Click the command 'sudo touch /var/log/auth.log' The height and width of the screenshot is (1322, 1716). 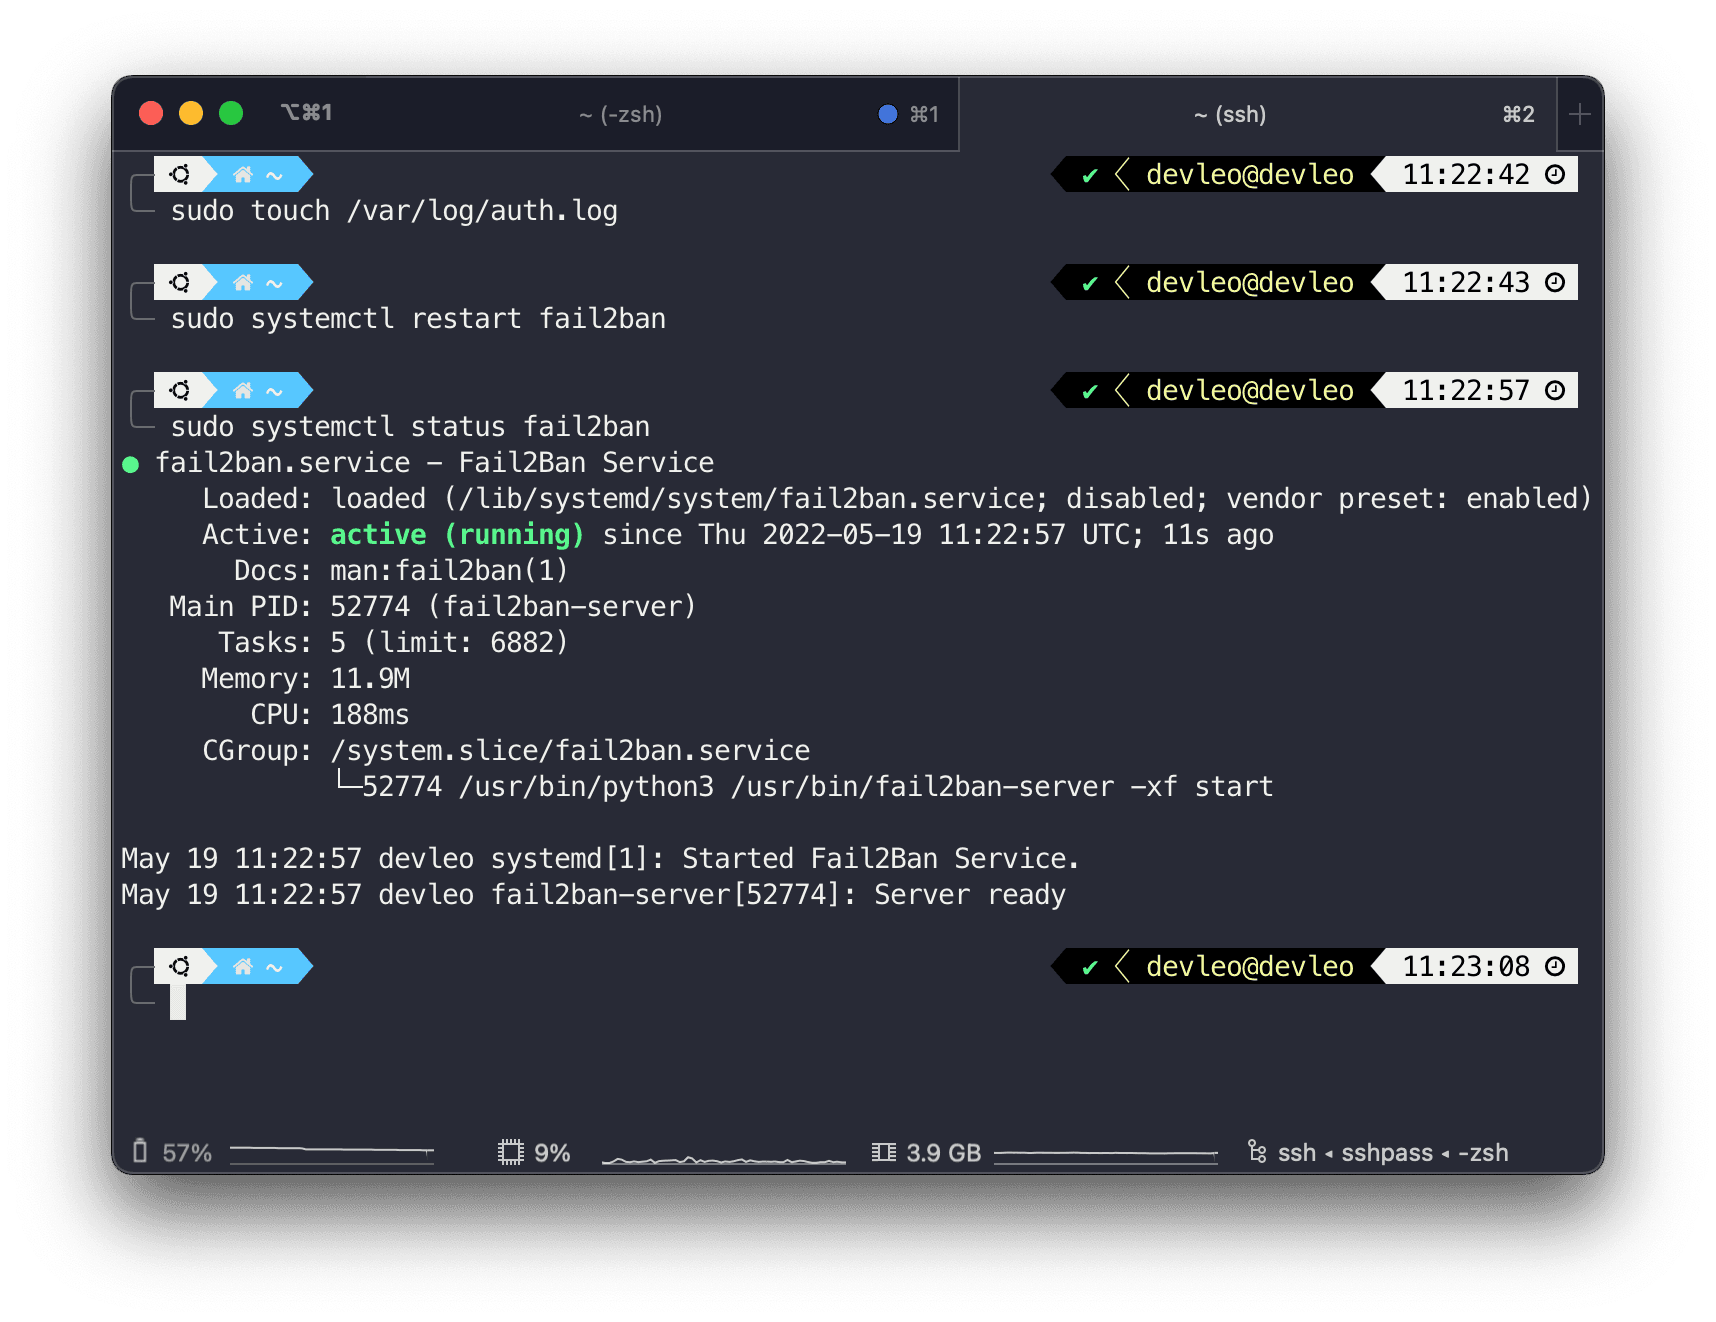[394, 211]
